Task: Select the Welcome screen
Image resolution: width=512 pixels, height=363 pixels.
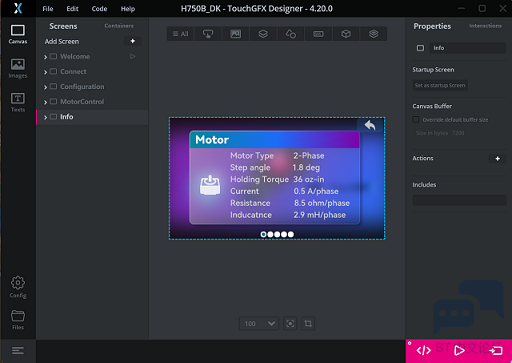Action: click(x=75, y=57)
